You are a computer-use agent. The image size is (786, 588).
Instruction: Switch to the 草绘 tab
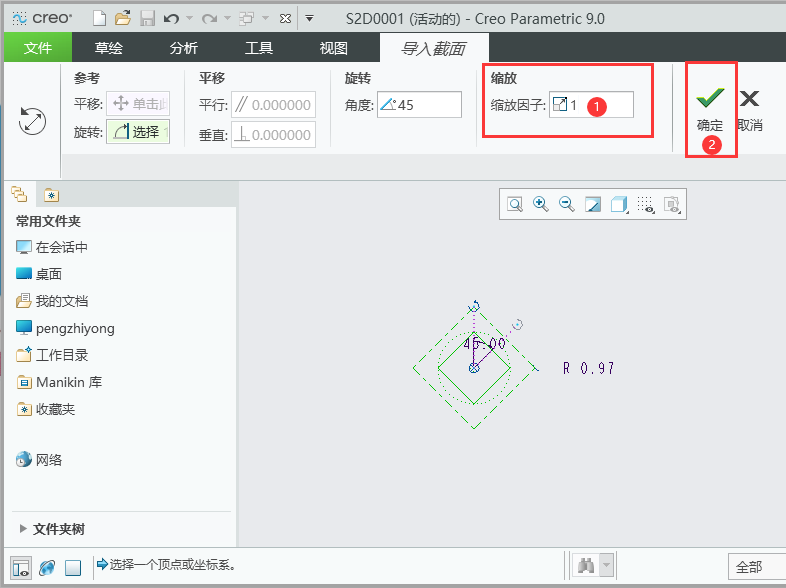(x=108, y=48)
